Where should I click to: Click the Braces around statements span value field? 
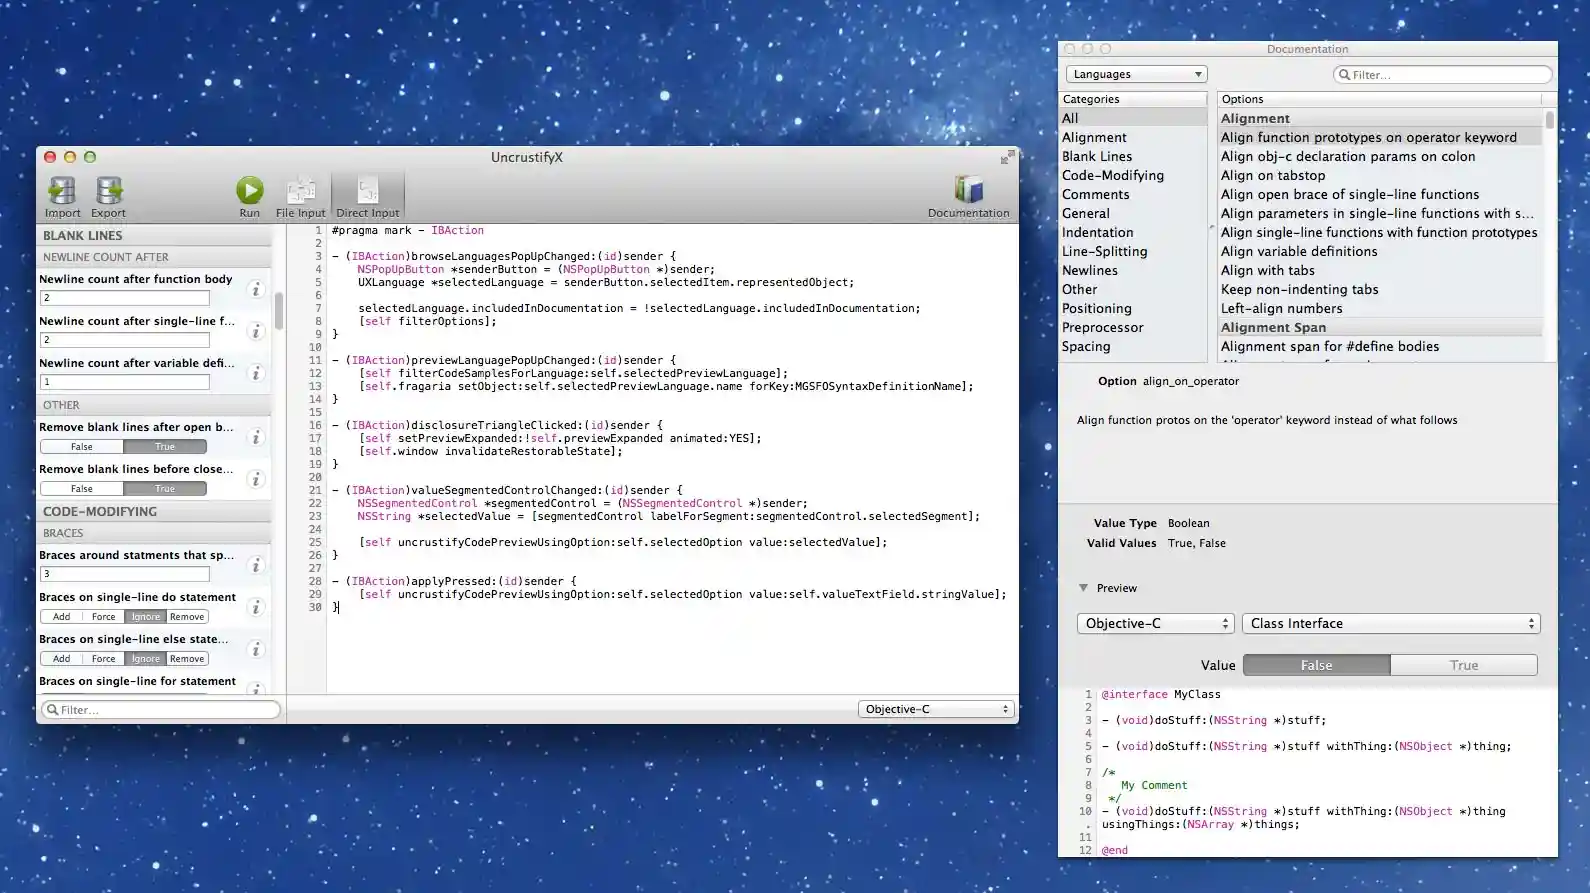125,574
